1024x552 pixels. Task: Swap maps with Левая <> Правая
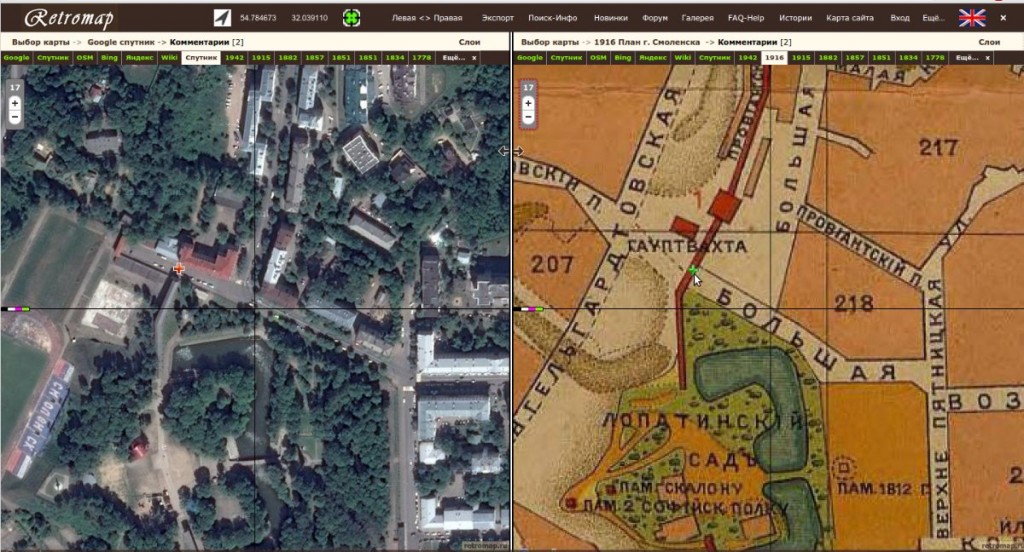(427, 18)
